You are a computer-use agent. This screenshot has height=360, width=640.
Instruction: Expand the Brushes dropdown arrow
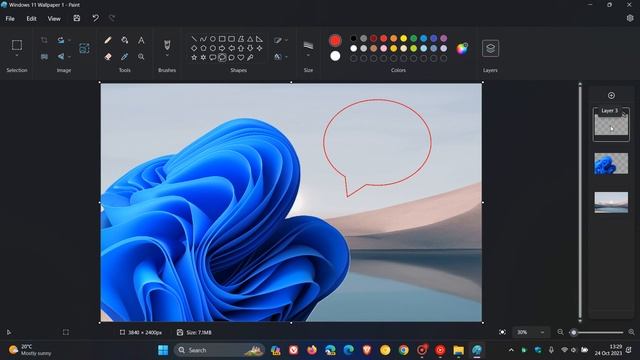tap(167, 56)
